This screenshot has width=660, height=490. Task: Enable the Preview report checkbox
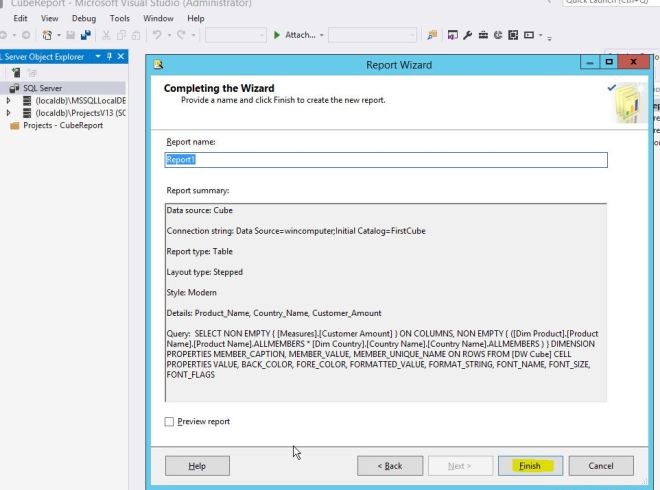(x=170, y=421)
